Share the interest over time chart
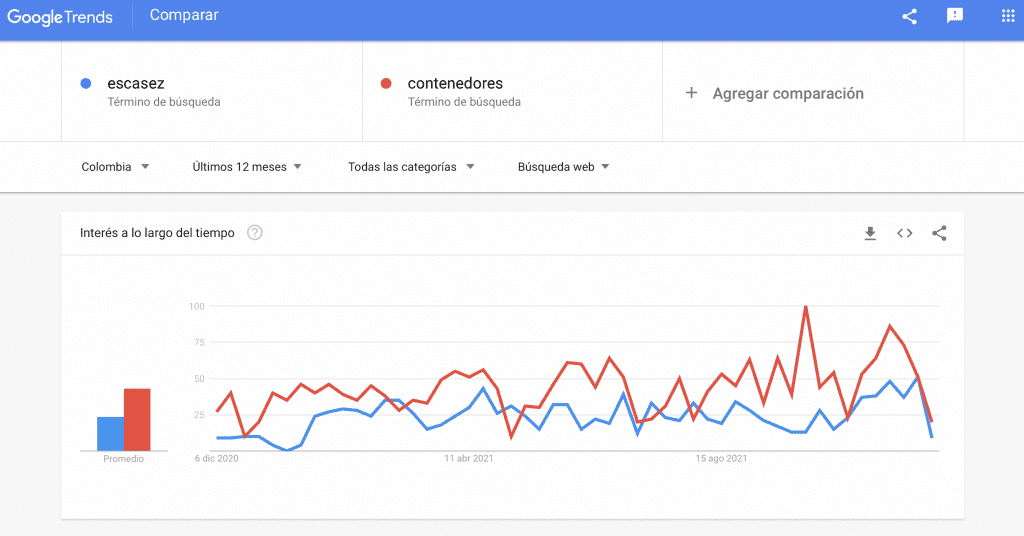Viewport: 1024px width, 536px height. click(x=939, y=233)
